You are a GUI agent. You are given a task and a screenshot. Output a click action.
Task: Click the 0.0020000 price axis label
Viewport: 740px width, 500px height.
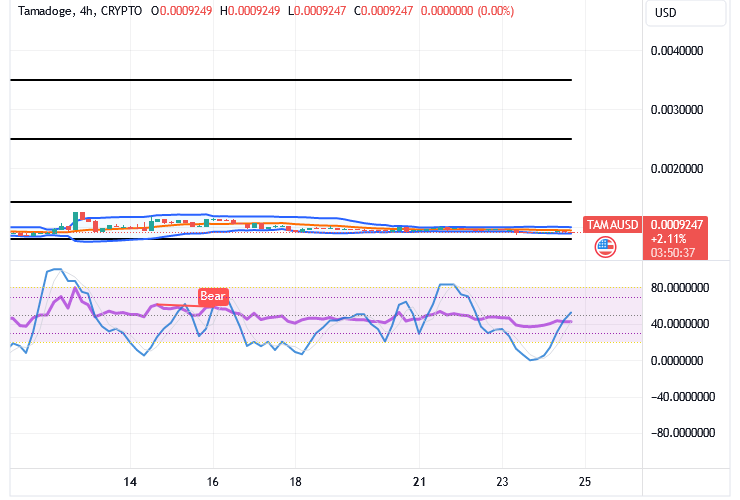(x=677, y=169)
